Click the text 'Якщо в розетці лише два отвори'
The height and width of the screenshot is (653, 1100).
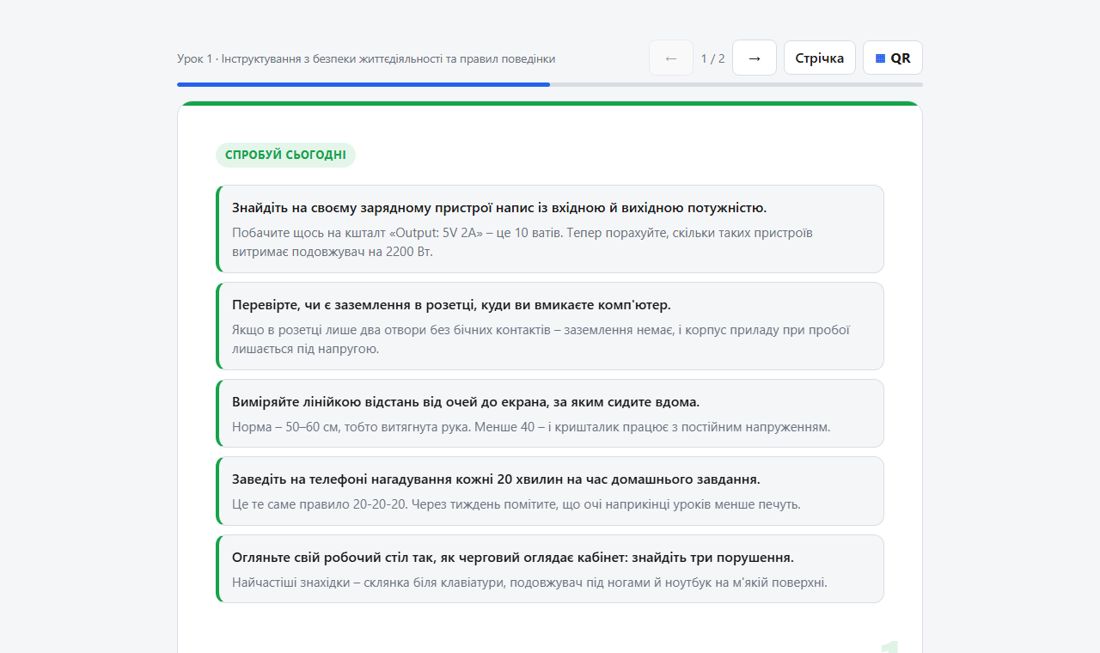pyautogui.click(x=328, y=330)
